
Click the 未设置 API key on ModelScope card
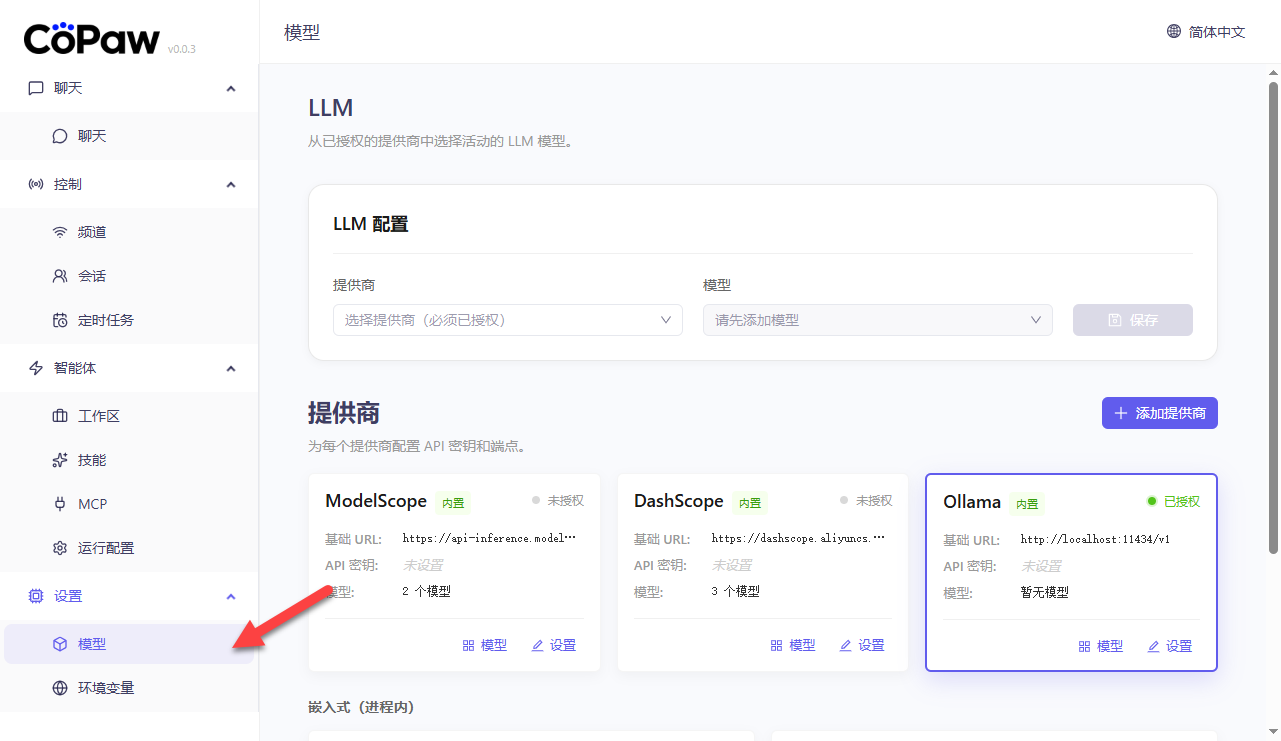(423, 565)
